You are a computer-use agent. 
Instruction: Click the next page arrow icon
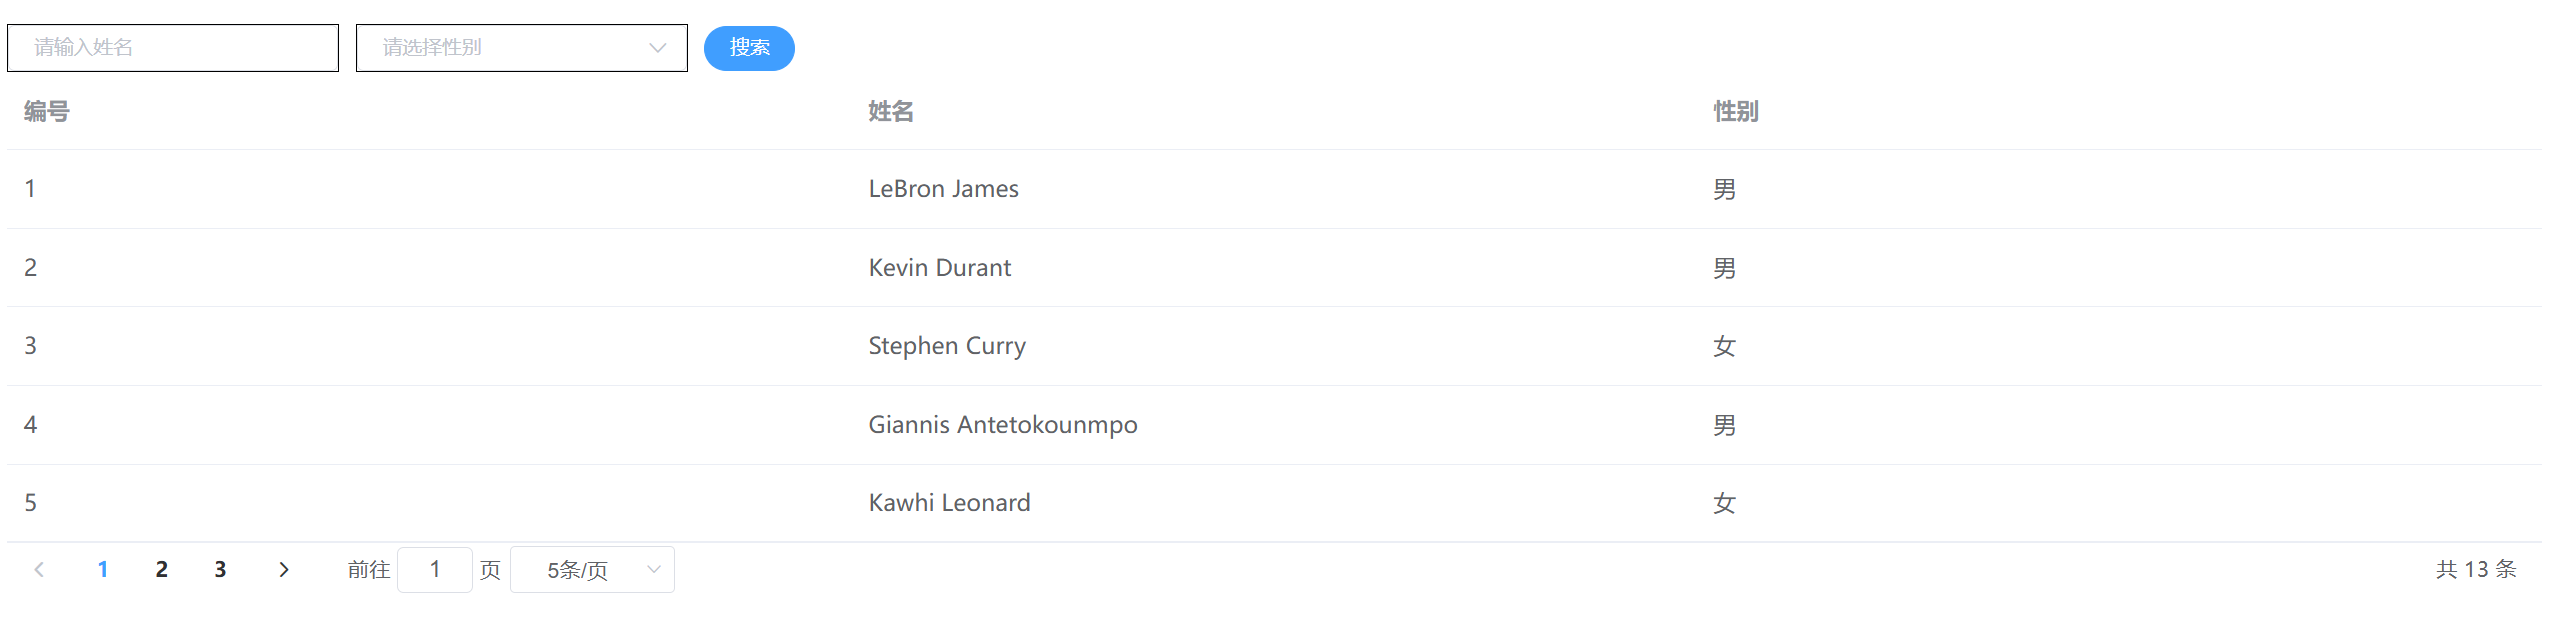(x=284, y=570)
